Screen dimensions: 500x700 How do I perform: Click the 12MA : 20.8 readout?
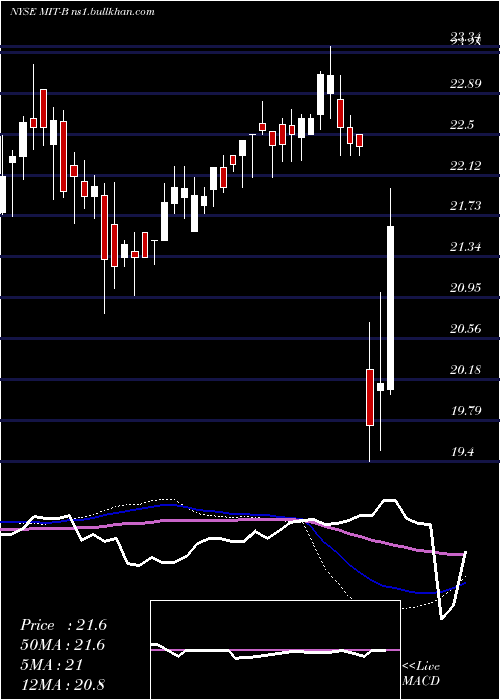[x=62, y=685]
